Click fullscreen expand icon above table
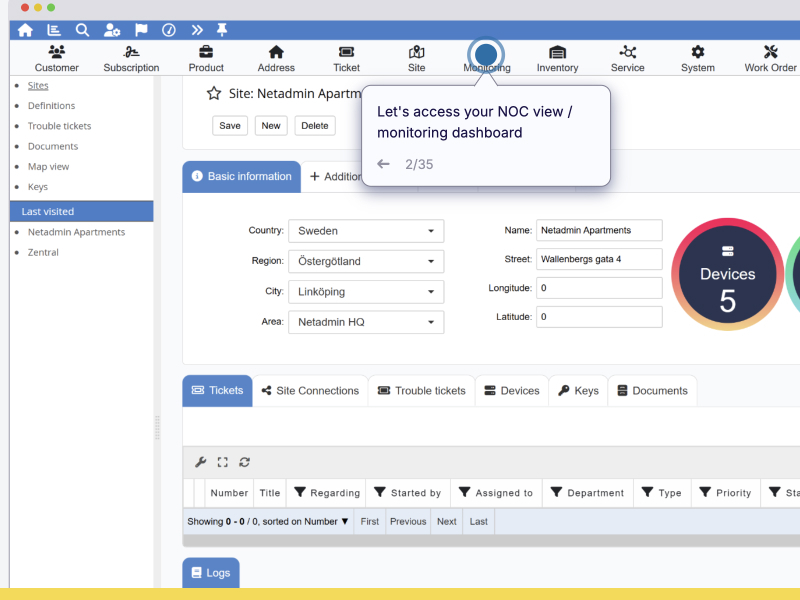800x600 pixels. tap(222, 462)
